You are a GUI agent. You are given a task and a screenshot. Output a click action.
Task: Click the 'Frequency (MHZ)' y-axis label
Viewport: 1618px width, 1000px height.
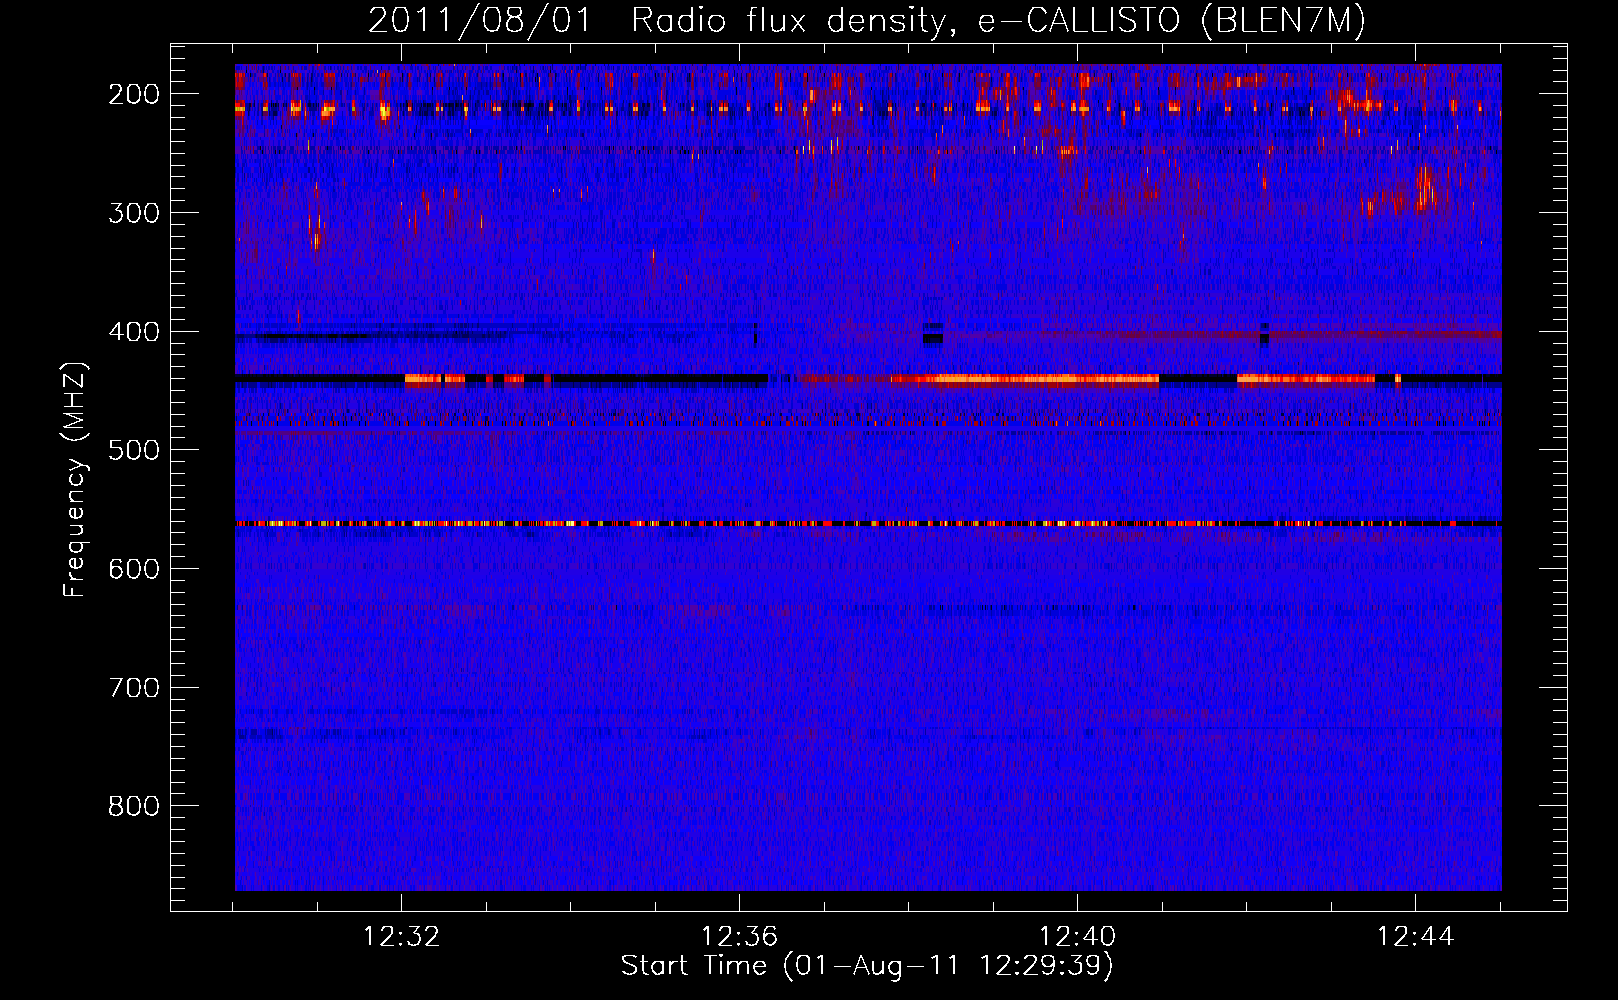pyautogui.click(x=75, y=479)
